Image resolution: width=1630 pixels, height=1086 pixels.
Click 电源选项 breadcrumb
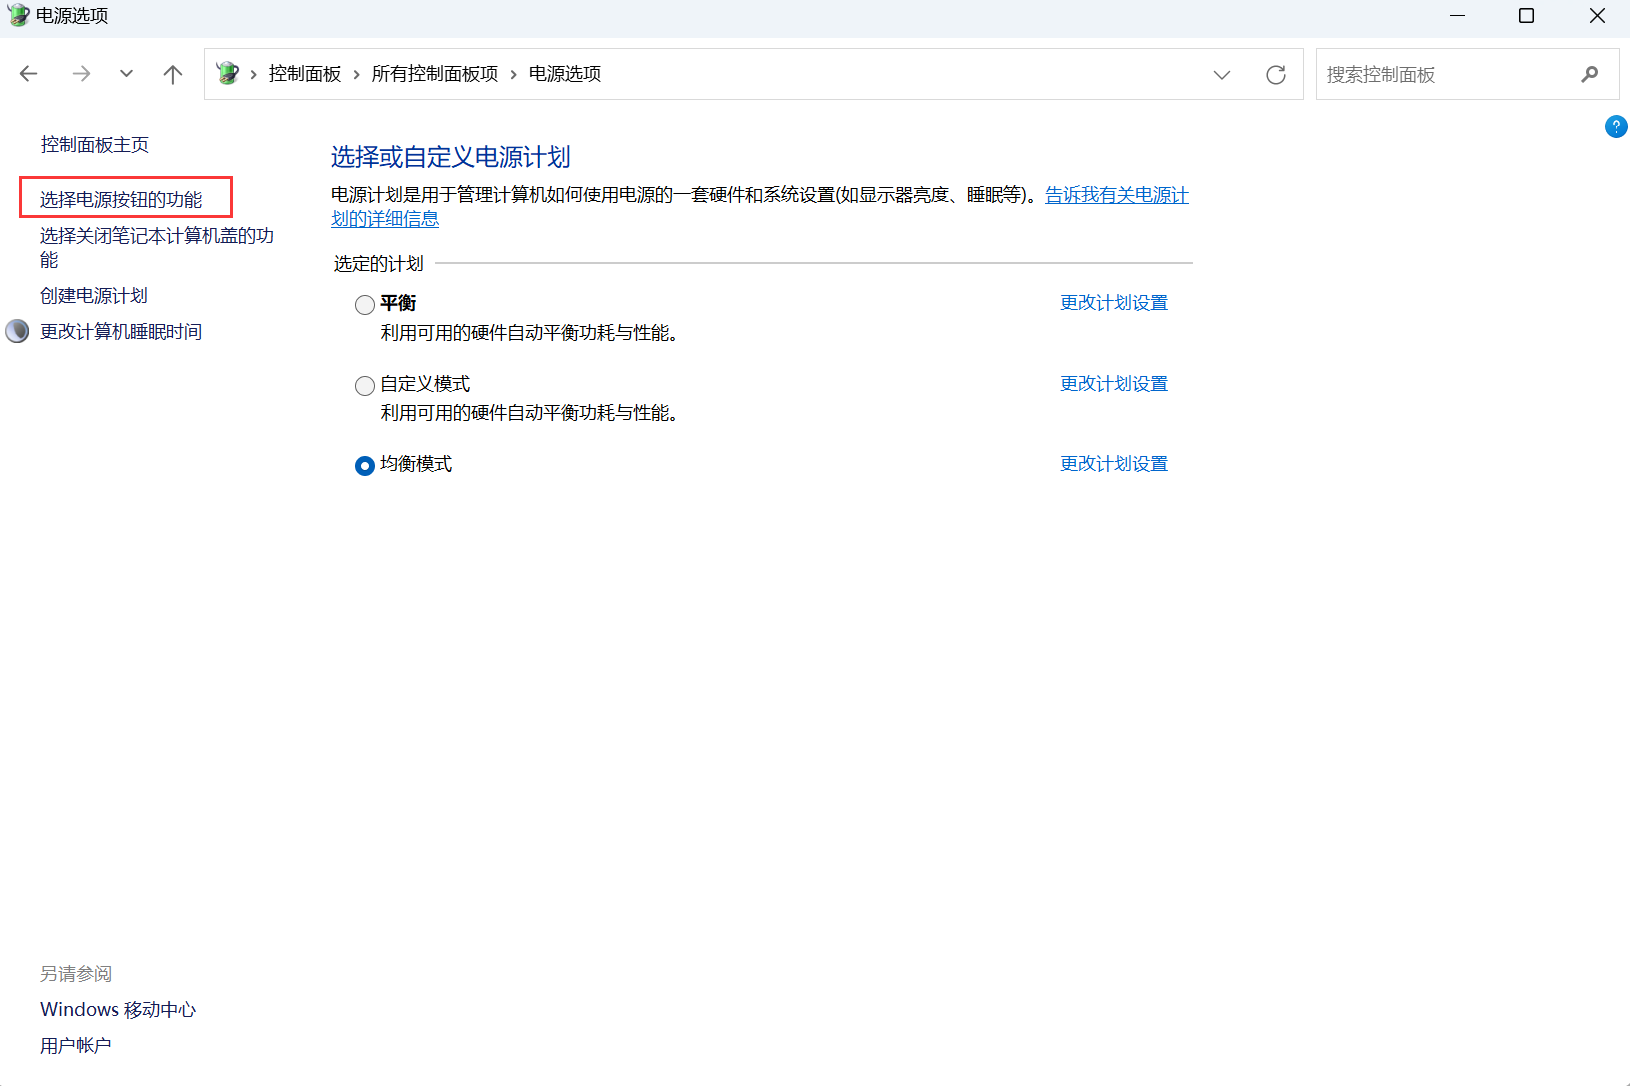tap(565, 74)
